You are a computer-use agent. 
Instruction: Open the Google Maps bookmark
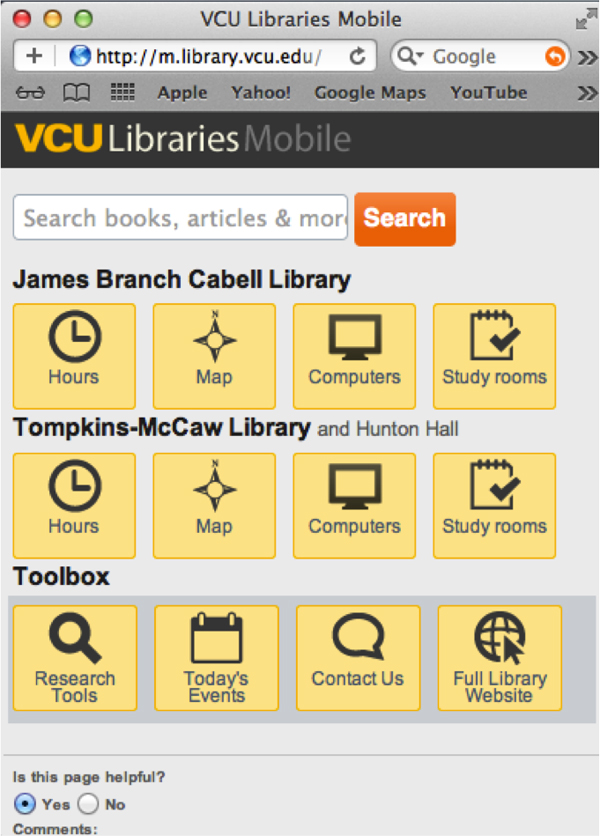coord(370,93)
